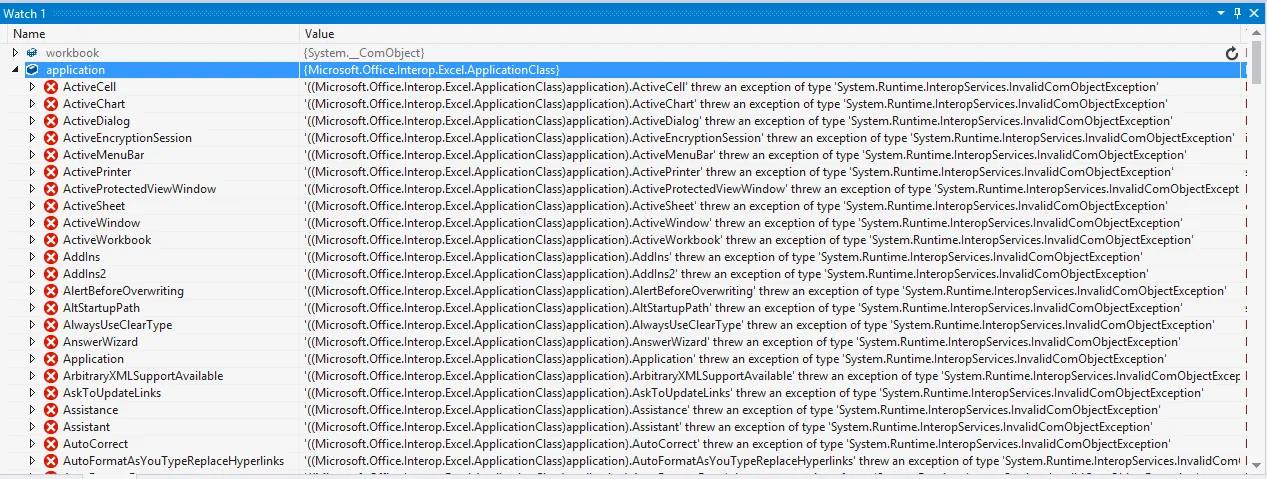Expand the AutoCorrect node

click(x=33, y=444)
